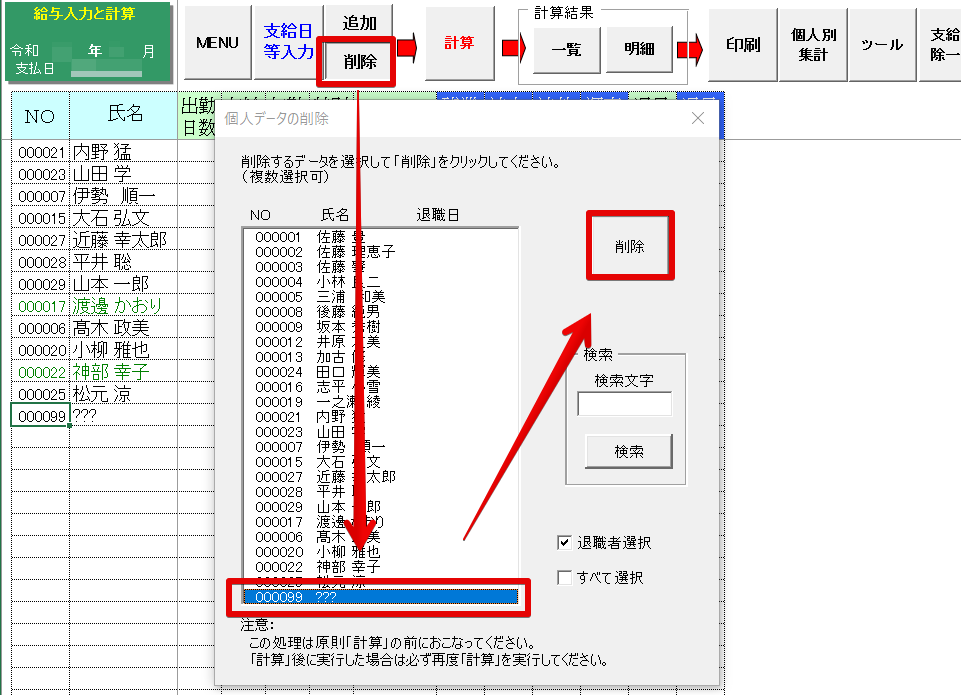The image size is (961, 695).
Task: Open the 一覧 results list
Action: pyautogui.click(x=566, y=50)
